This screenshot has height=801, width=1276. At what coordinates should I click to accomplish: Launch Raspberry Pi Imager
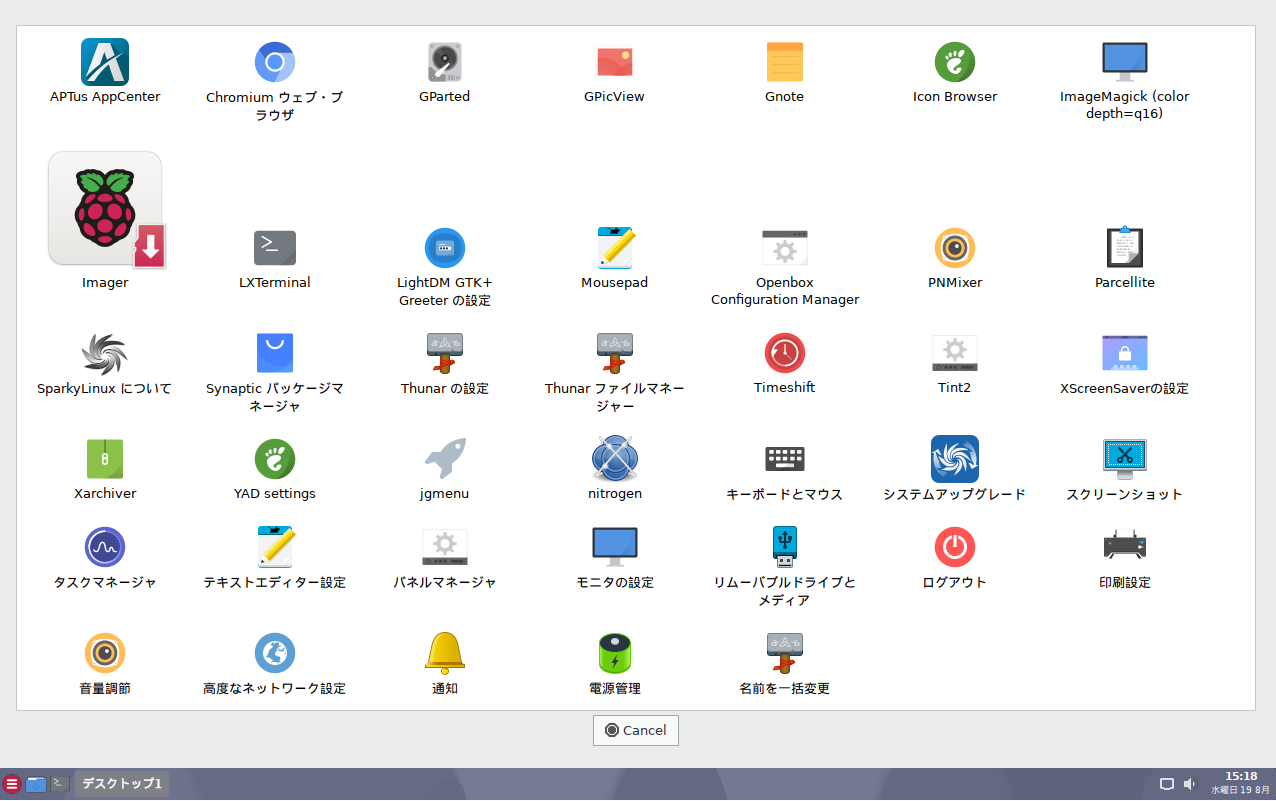106,209
